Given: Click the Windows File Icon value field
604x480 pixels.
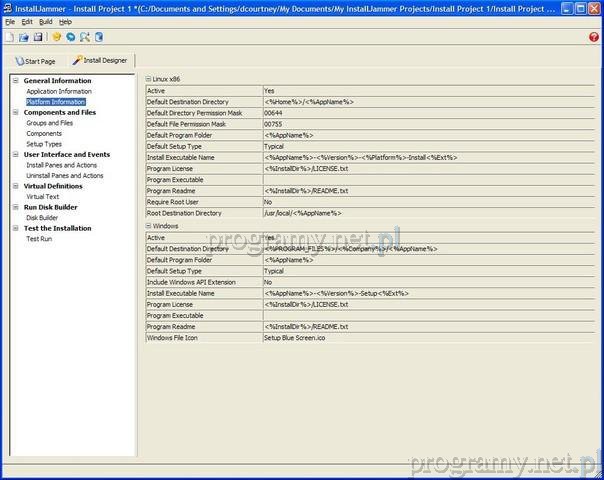Looking at the screenshot, I should pyautogui.click(x=427, y=338).
